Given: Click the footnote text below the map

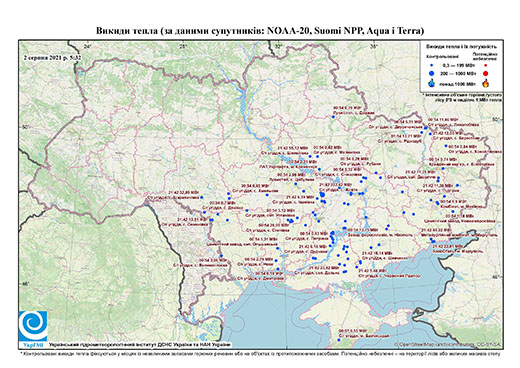Looking at the screenshot, I should click(260, 353).
